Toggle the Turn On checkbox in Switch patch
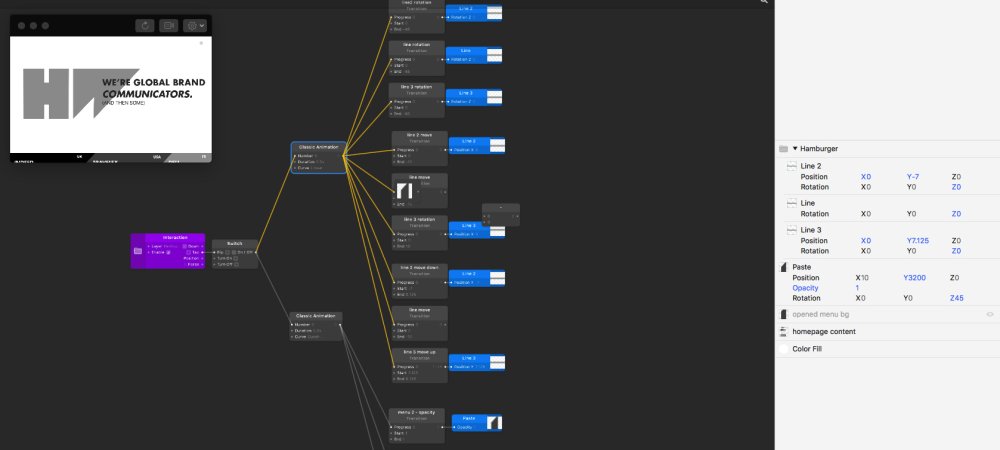The width and height of the screenshot is (1000, 450). 235,258
